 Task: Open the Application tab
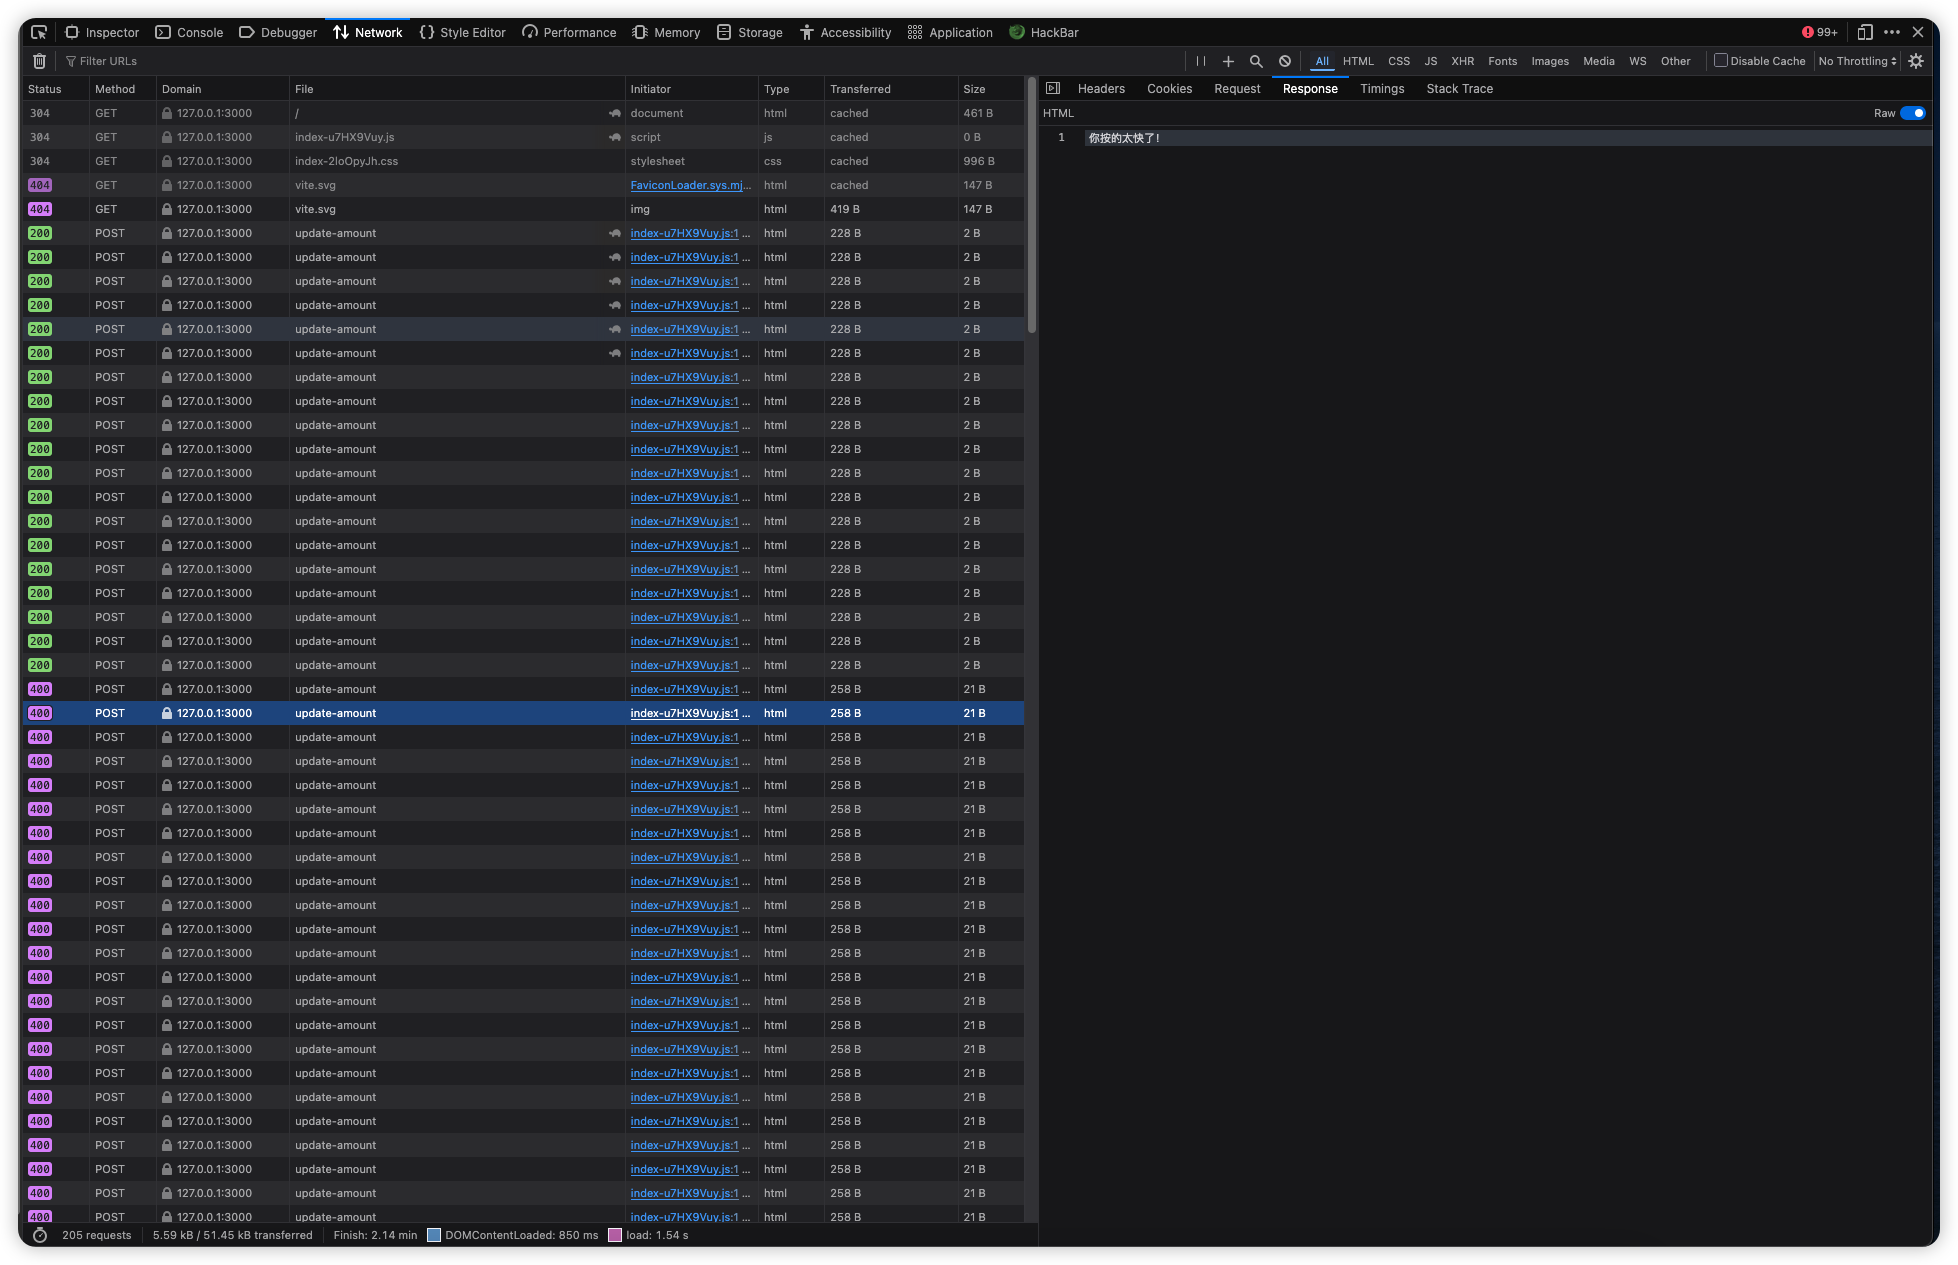tap(950, 32)
